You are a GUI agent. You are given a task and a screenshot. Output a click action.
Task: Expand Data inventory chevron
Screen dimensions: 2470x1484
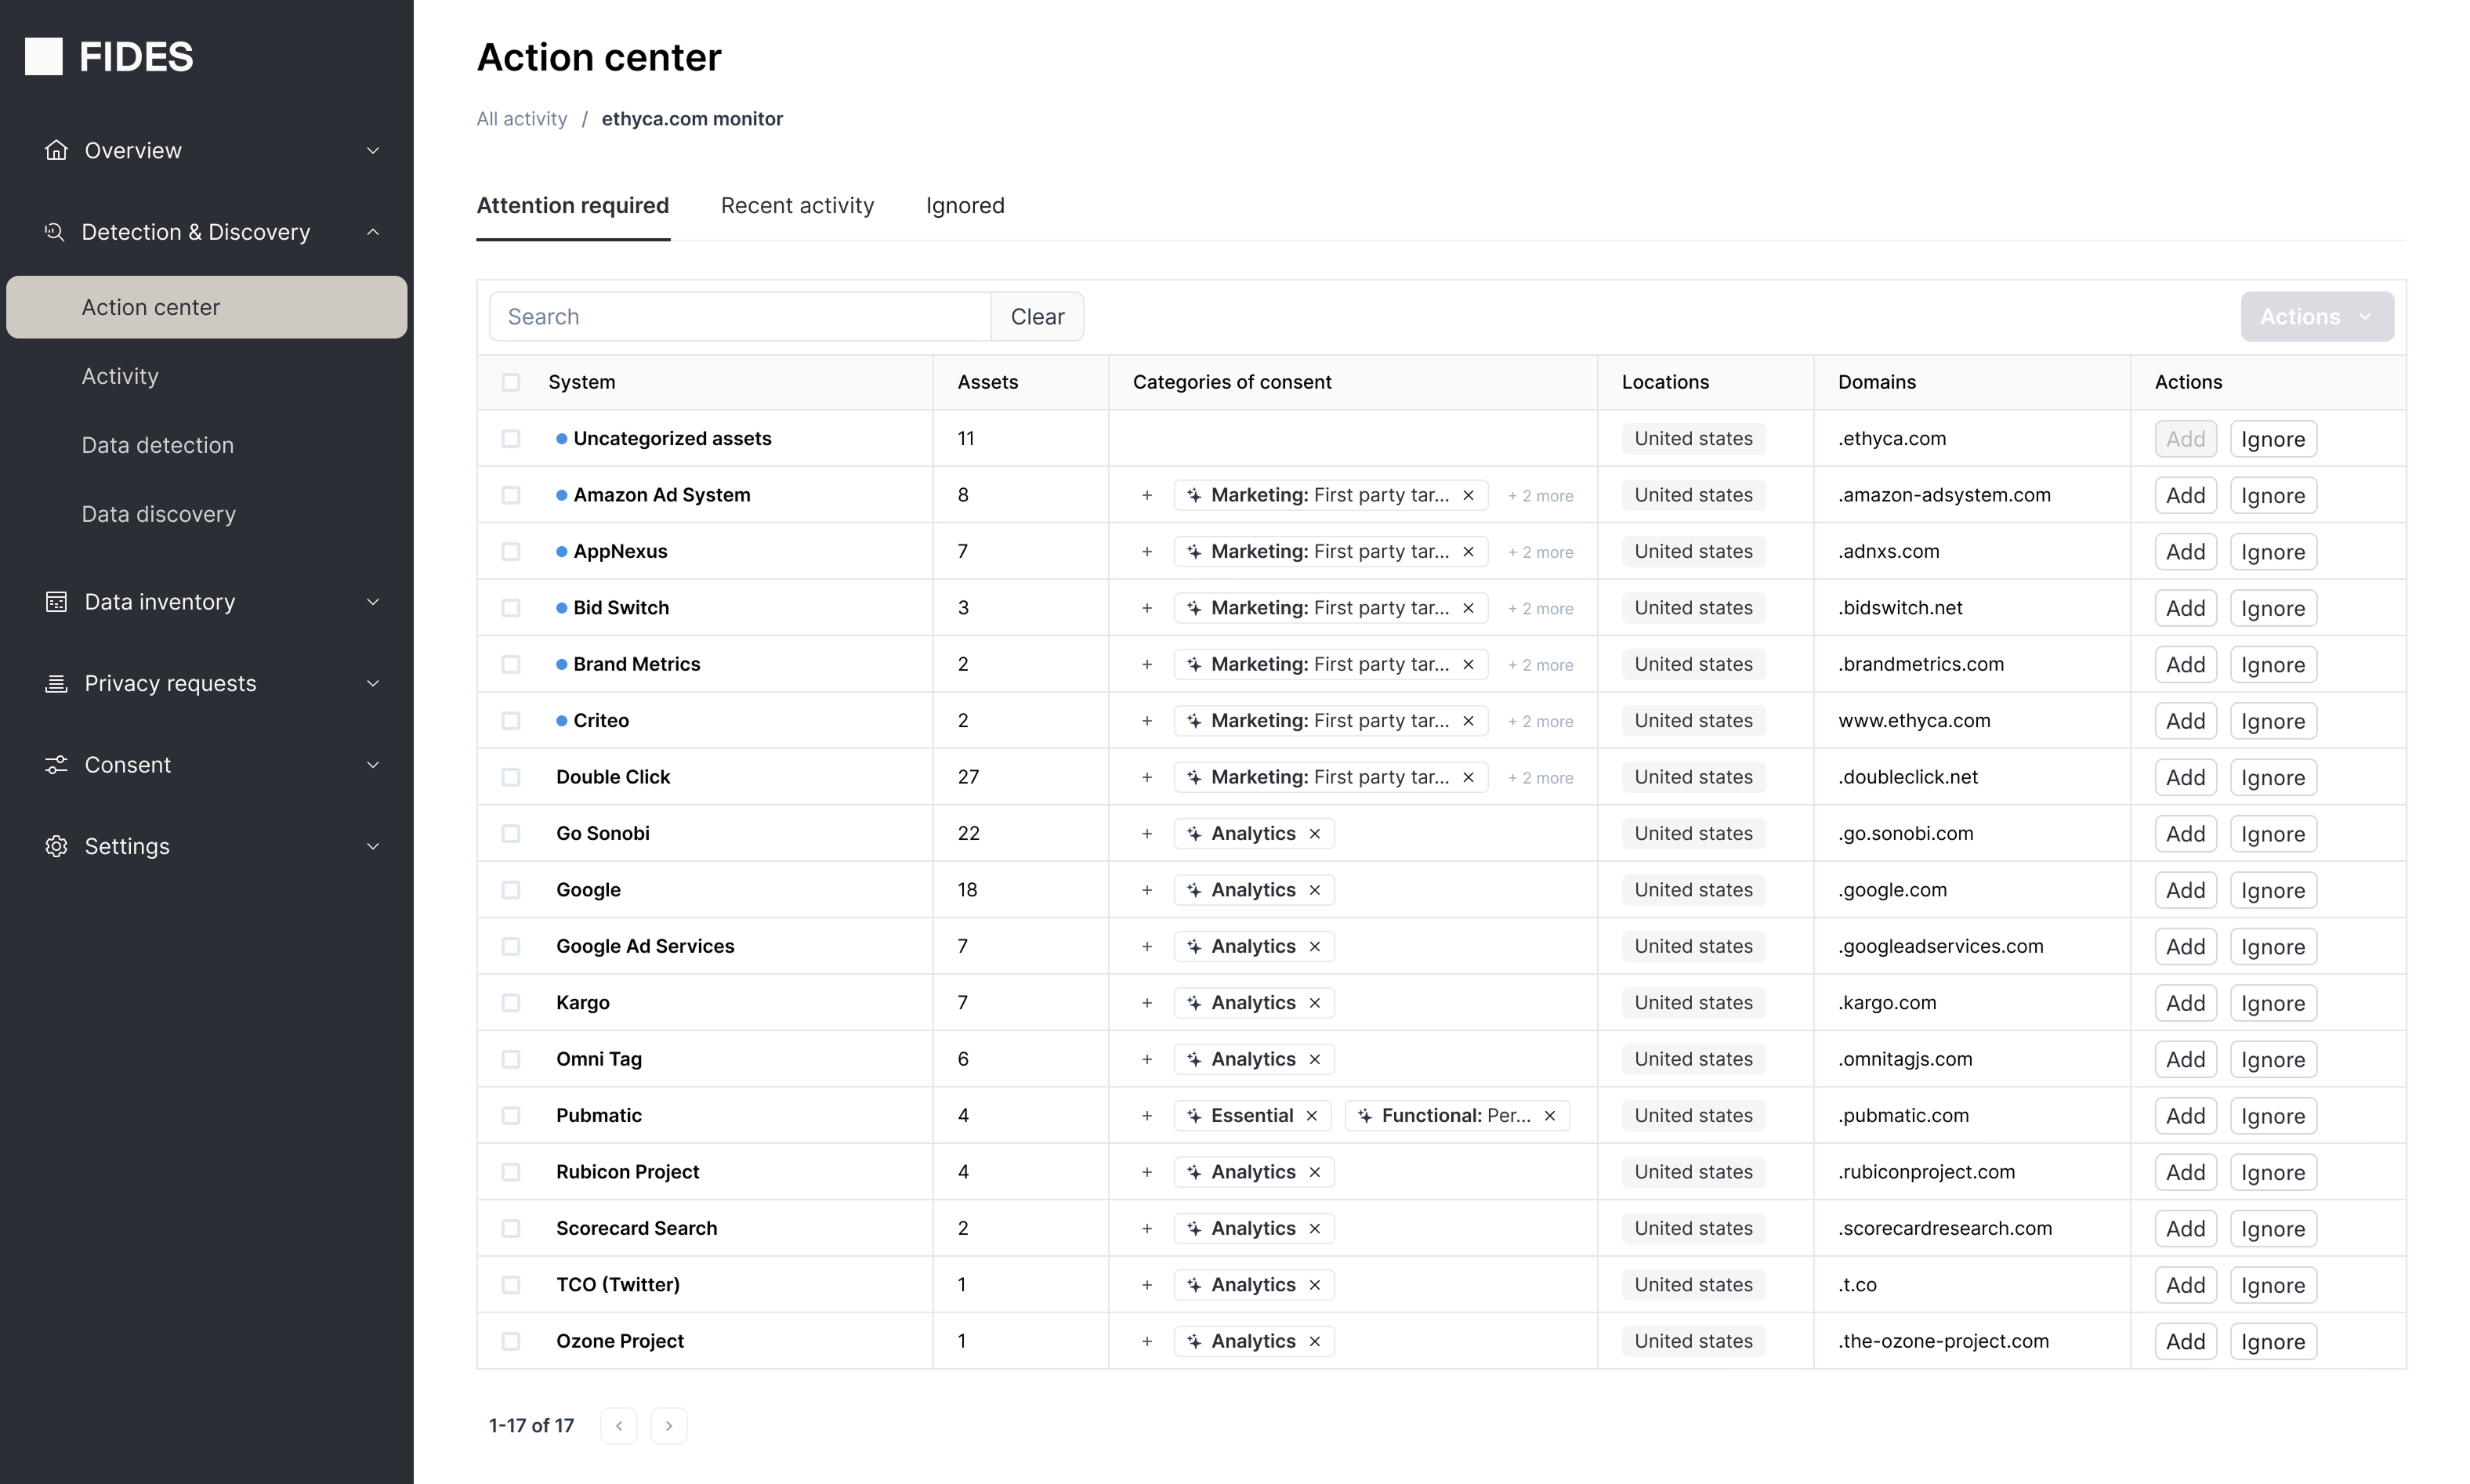373,602
